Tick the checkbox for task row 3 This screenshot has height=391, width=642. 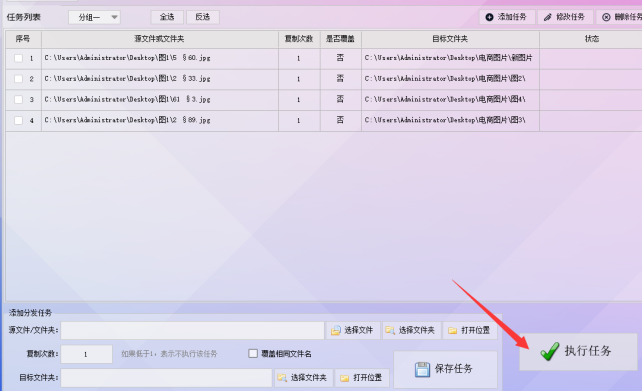tap(18, 99)
